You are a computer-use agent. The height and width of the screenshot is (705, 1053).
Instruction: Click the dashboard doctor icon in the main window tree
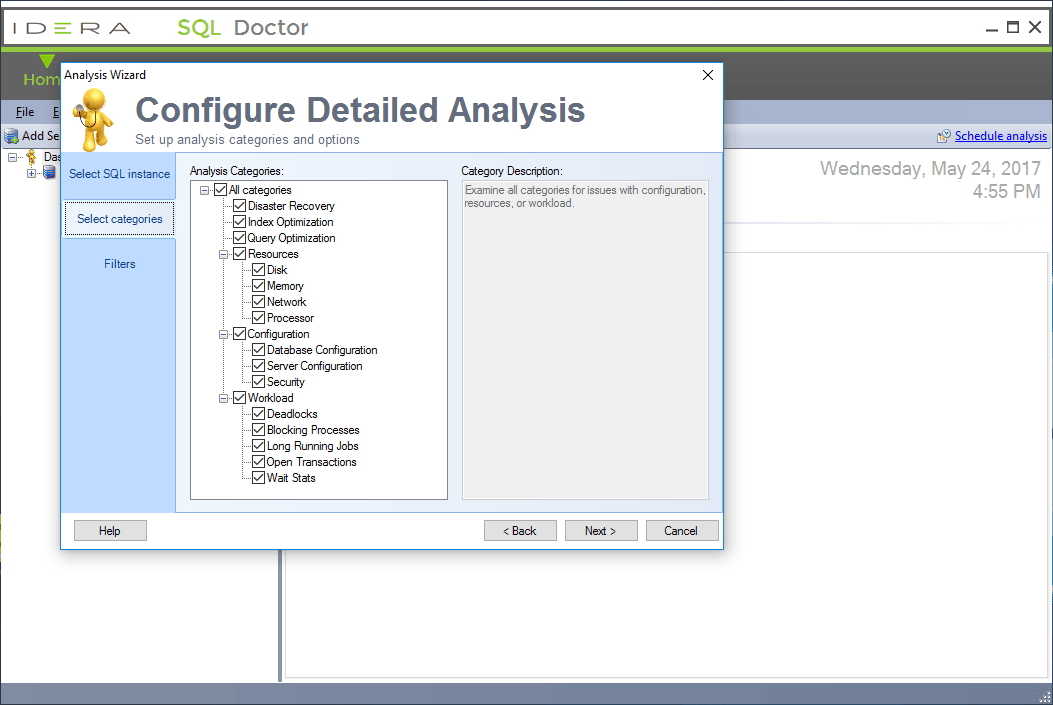(x=31, y=157)
